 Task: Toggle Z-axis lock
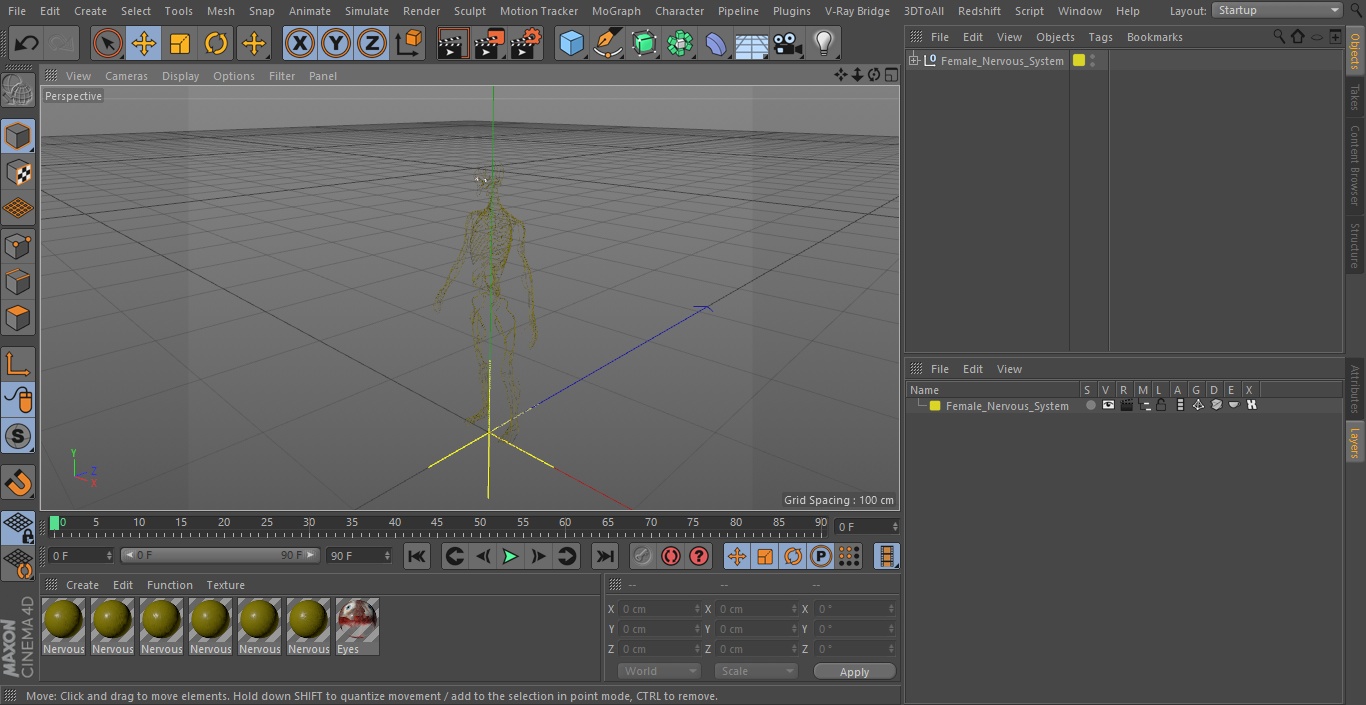pyautogui.click(x=372, y=44)
